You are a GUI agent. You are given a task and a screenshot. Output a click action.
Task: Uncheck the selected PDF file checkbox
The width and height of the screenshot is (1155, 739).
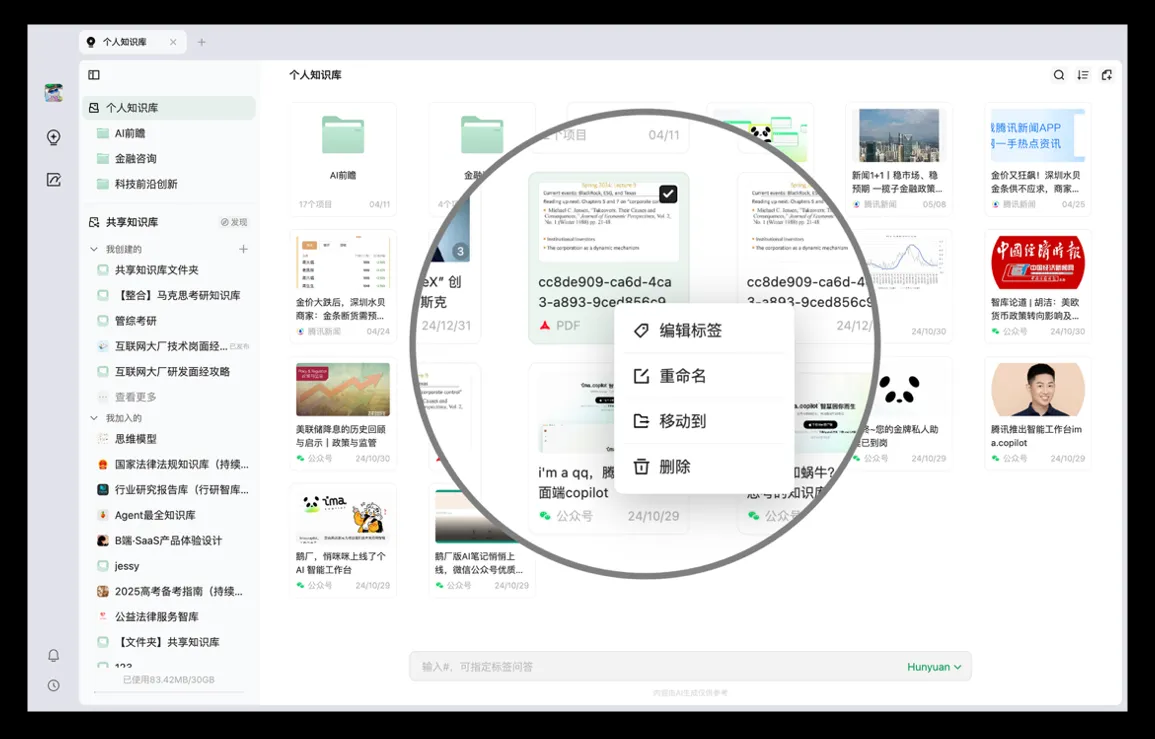point(668,194)
